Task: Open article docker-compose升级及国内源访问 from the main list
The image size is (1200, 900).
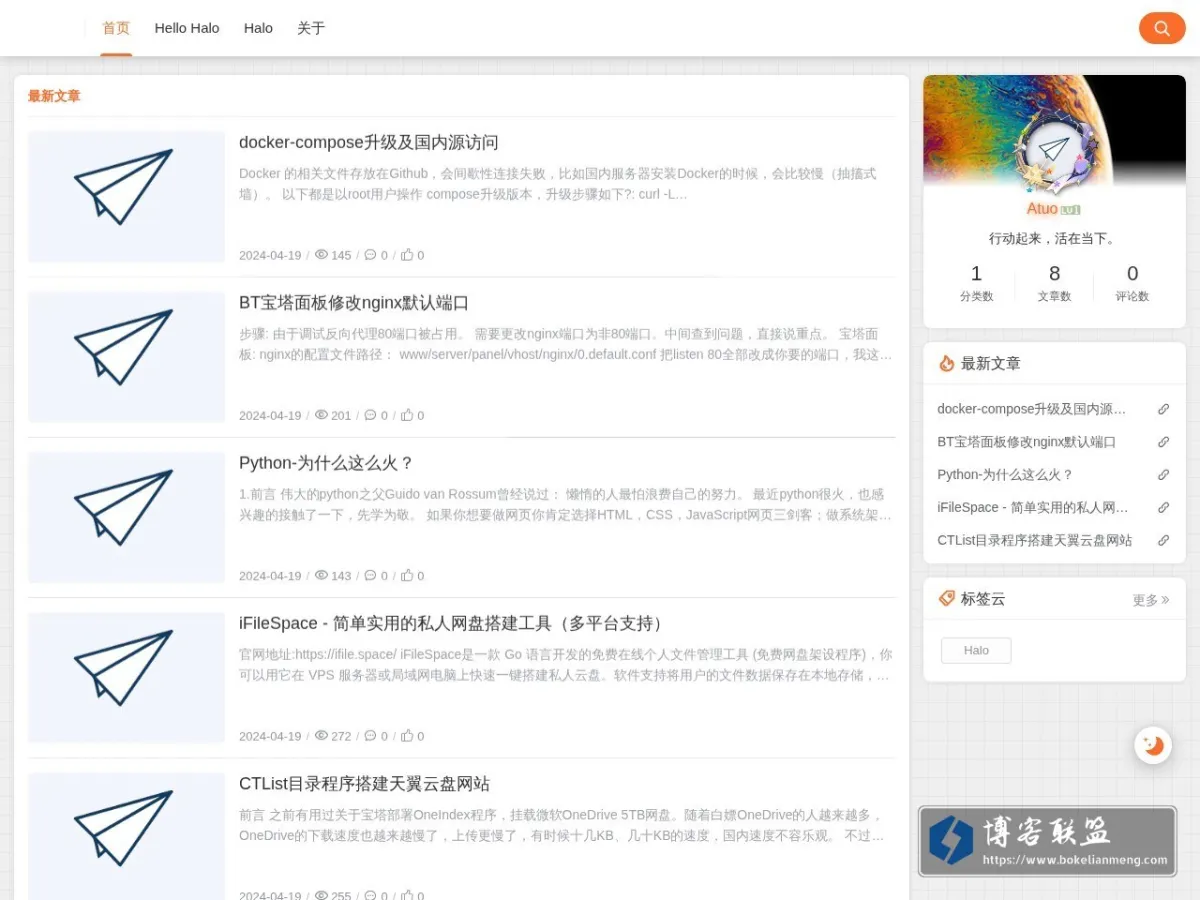Action: [x=368, y=142]
